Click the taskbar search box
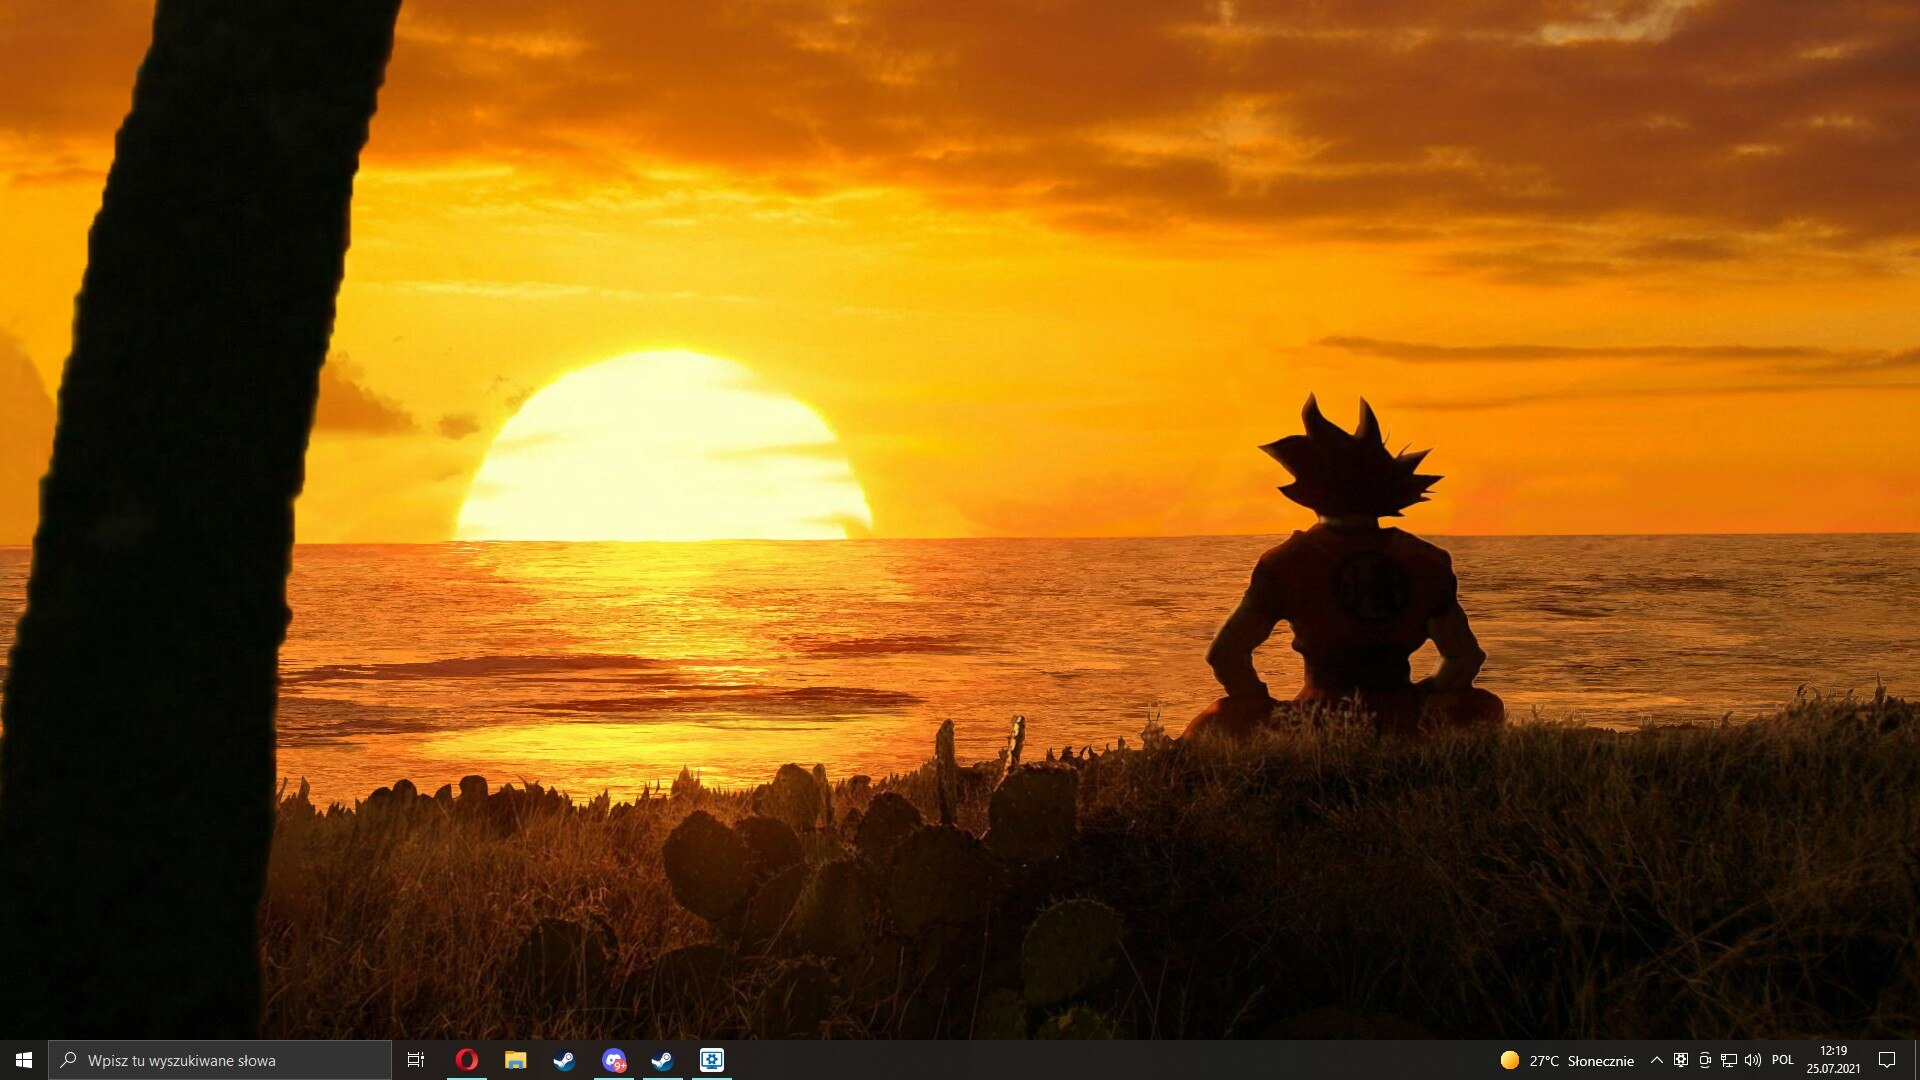1920x1080 pixels. point(220,1060)
